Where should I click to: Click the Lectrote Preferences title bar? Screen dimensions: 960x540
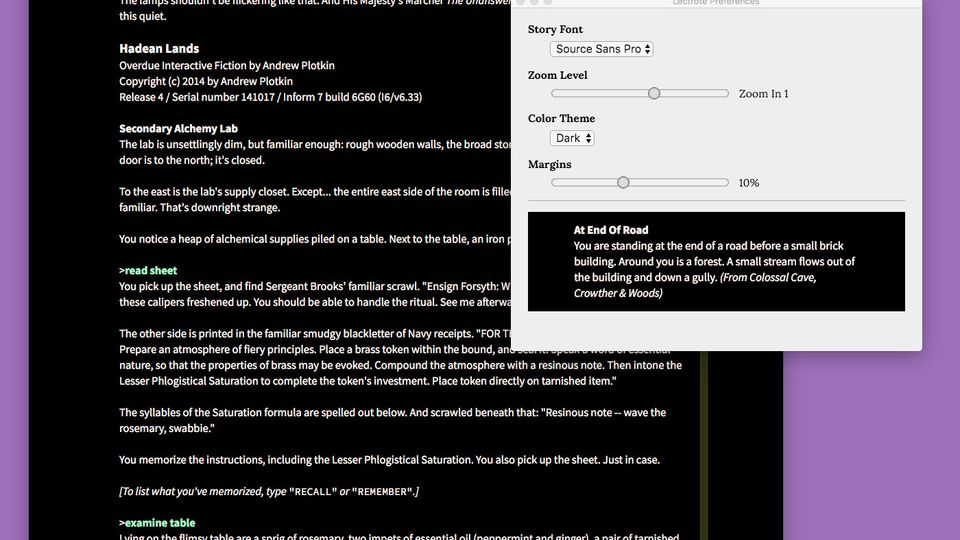(716, 3)
